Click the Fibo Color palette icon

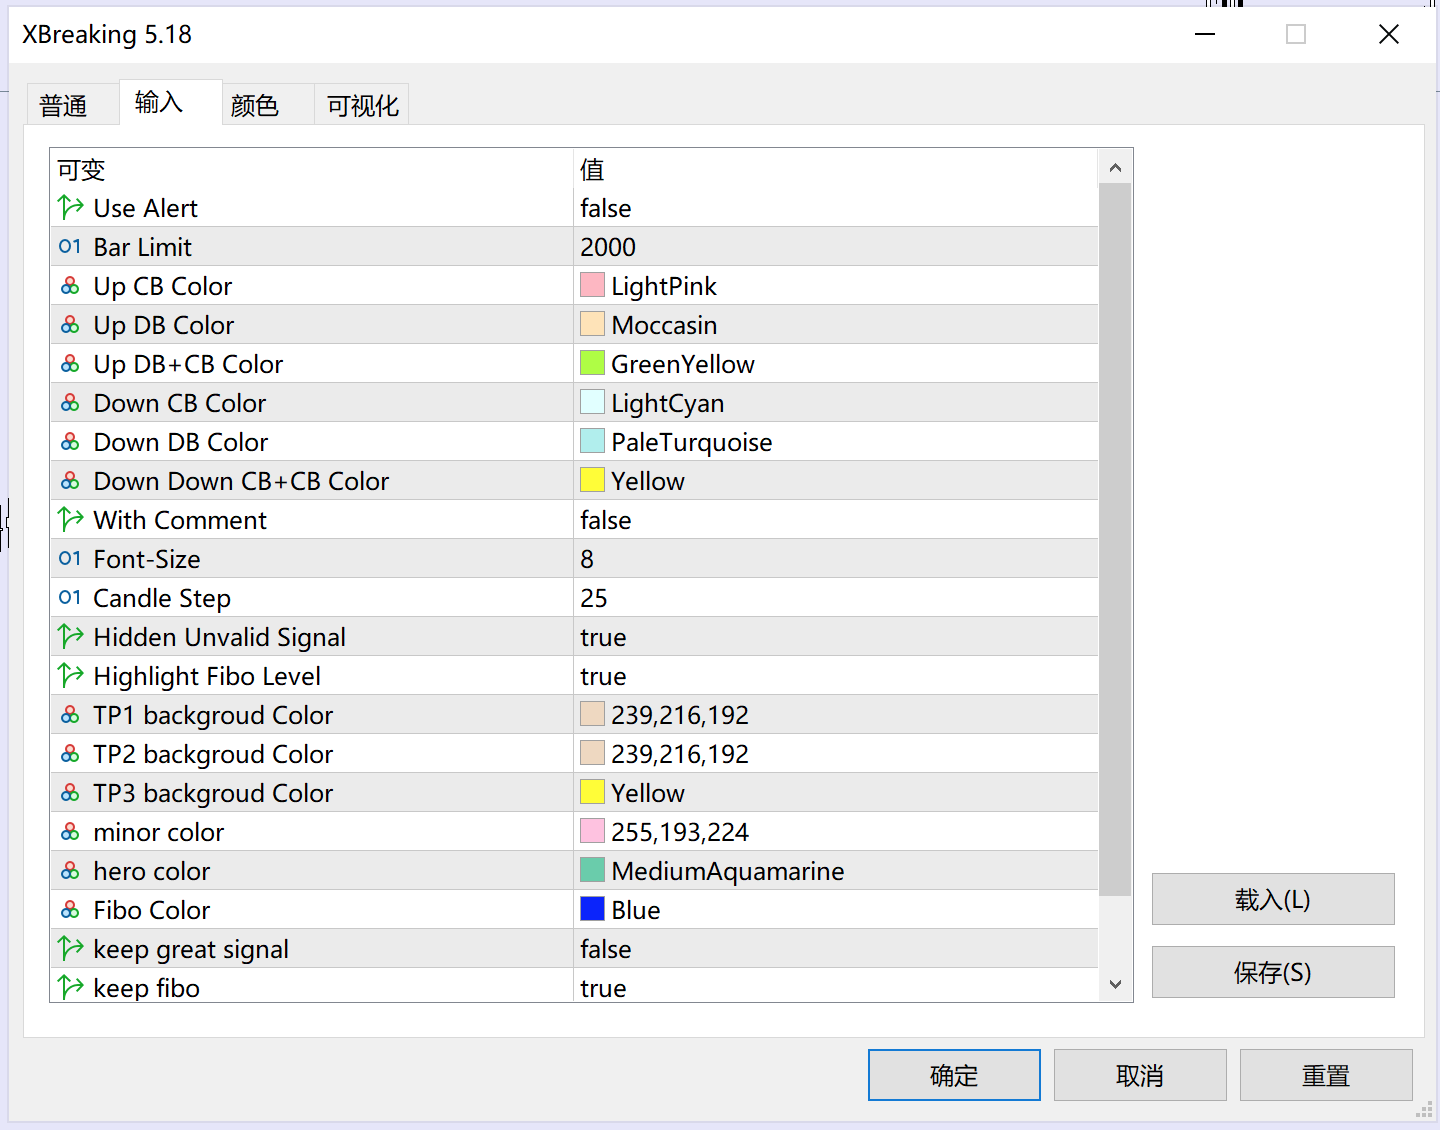(x=70, y=910)
